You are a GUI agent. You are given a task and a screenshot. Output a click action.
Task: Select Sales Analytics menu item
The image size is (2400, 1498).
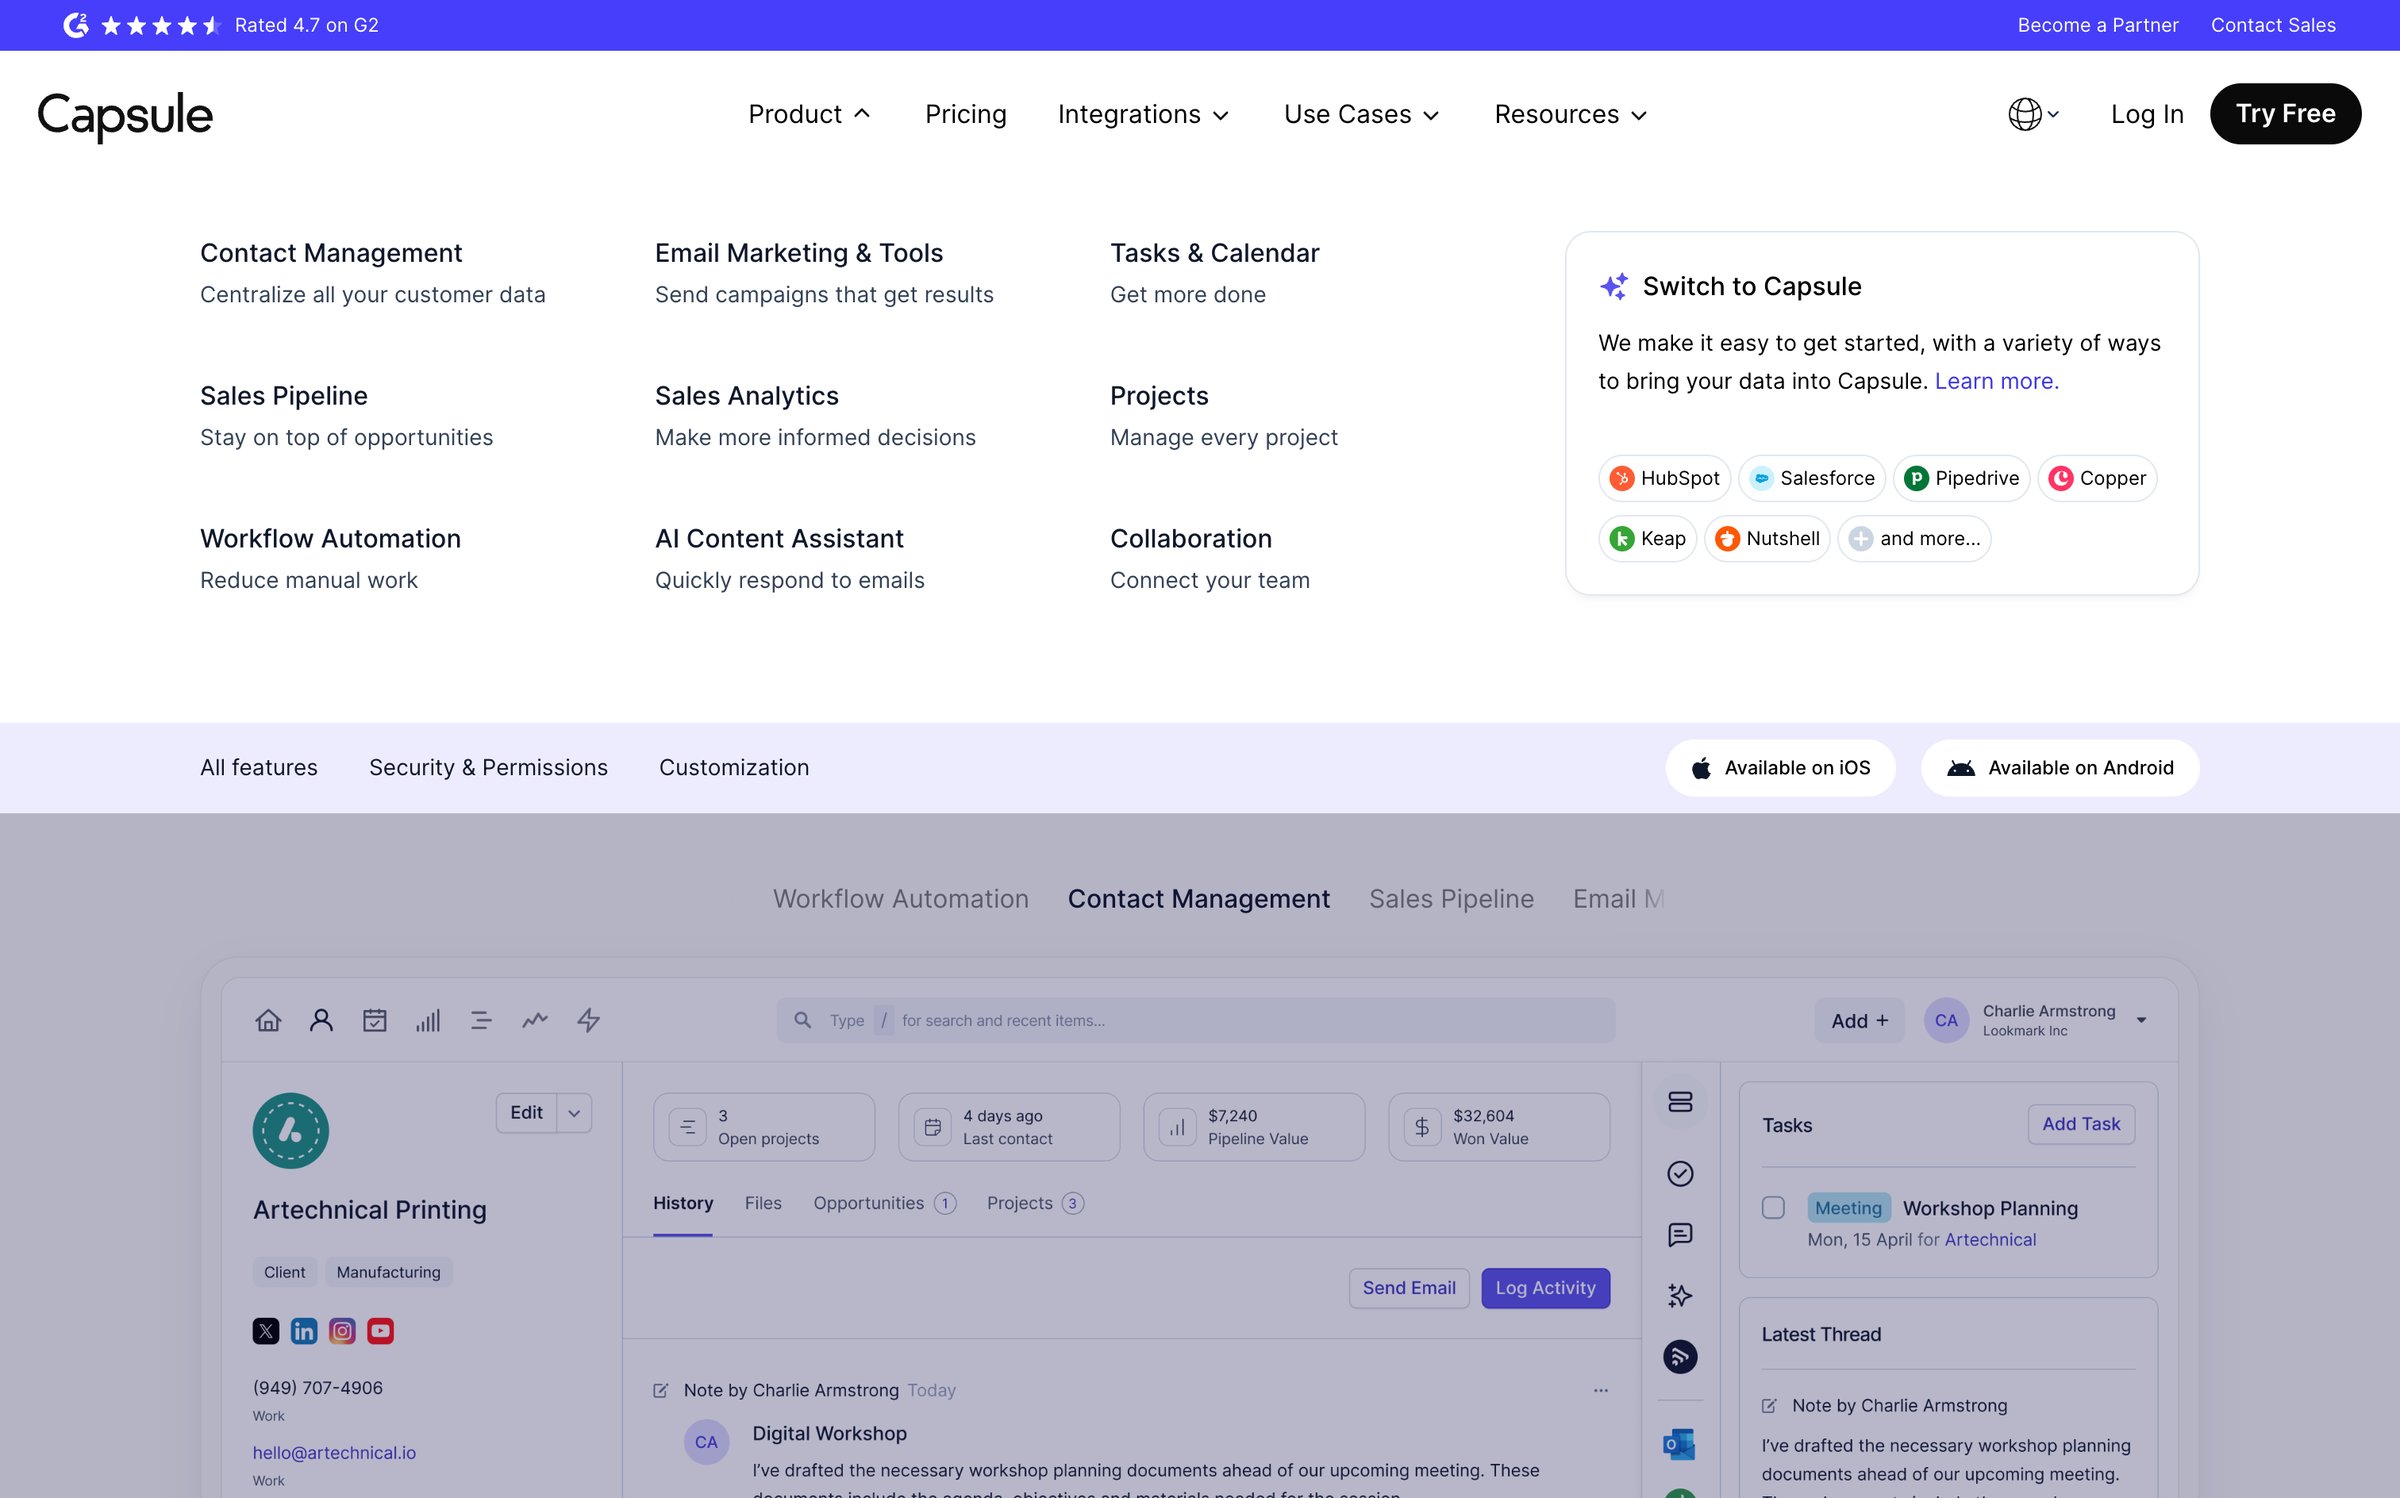click(747, 396)
